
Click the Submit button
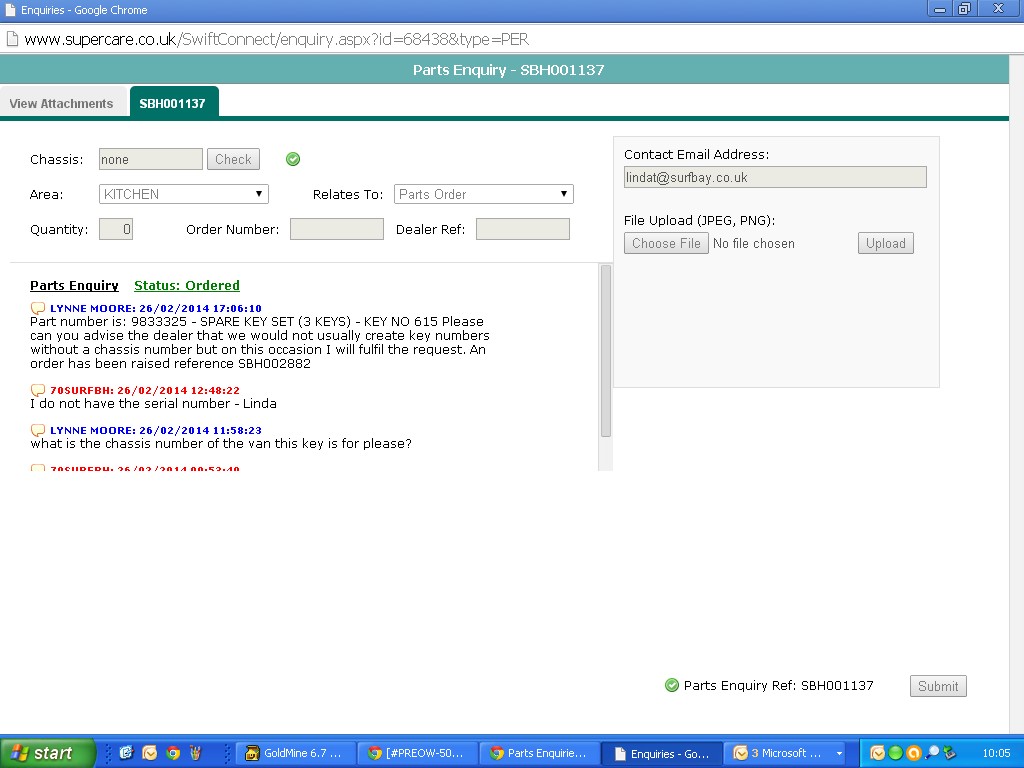tap(938, 686)
